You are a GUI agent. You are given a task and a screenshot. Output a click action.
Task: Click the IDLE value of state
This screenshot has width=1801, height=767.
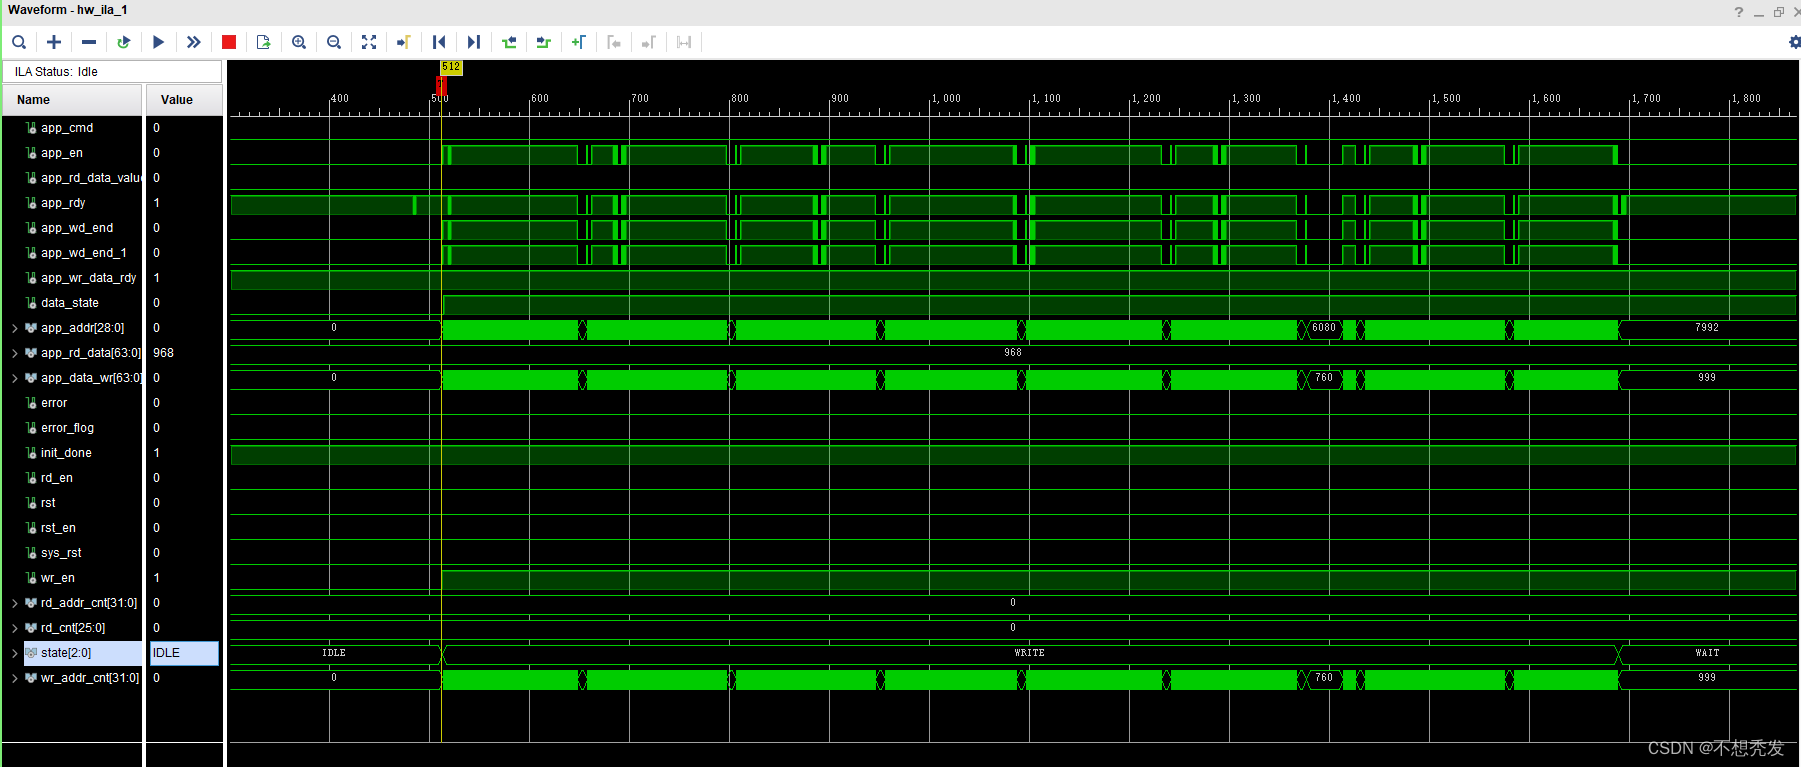(x=184, y=653)
